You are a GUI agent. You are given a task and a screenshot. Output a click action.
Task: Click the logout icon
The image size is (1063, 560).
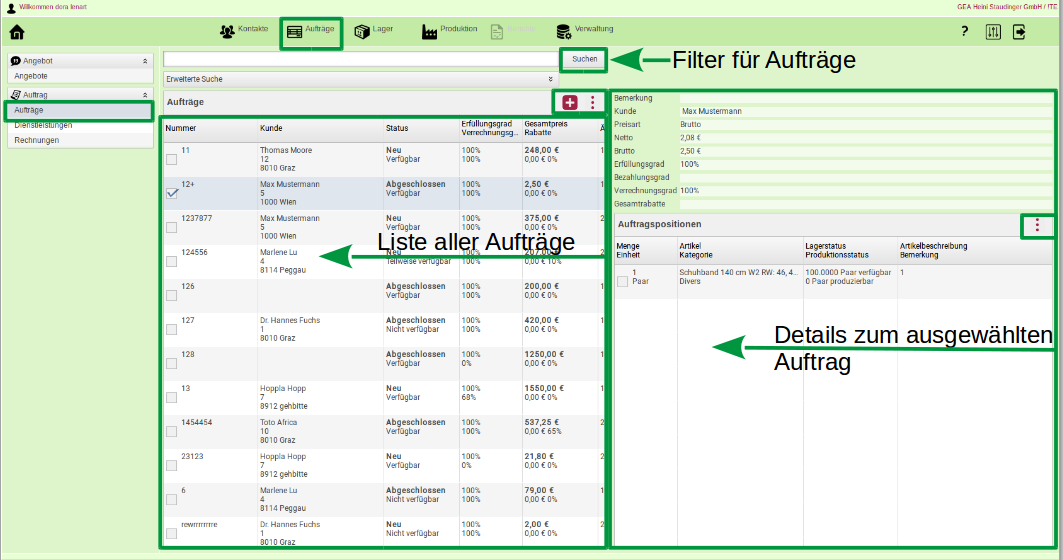[1019, 32]
